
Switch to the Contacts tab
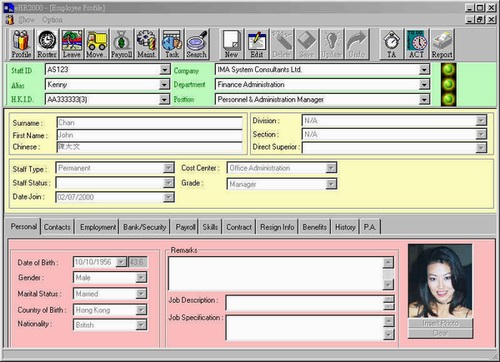coord(57,227)
